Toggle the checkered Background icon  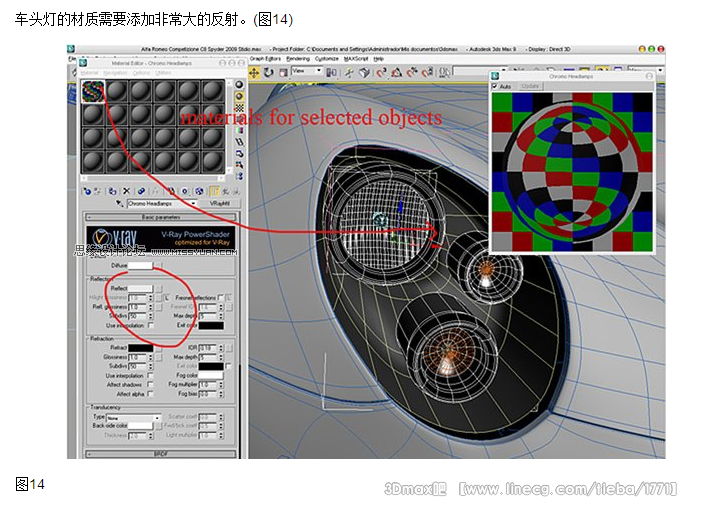coord(240,108)
